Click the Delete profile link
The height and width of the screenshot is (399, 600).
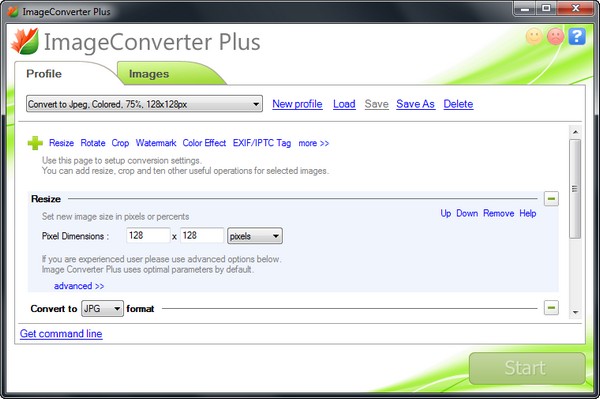point(458,104)
